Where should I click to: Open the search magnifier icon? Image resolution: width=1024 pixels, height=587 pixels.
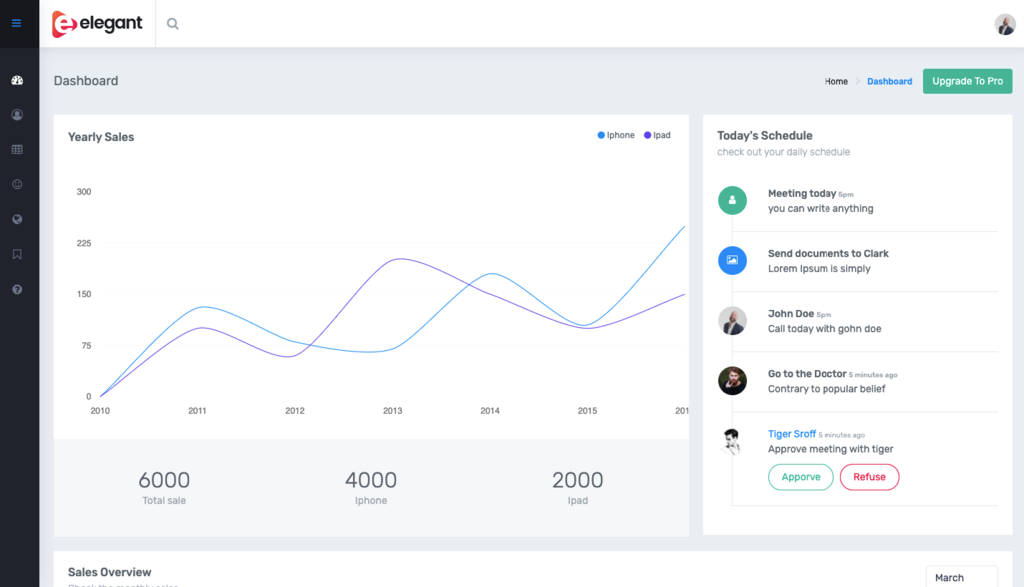172,24
